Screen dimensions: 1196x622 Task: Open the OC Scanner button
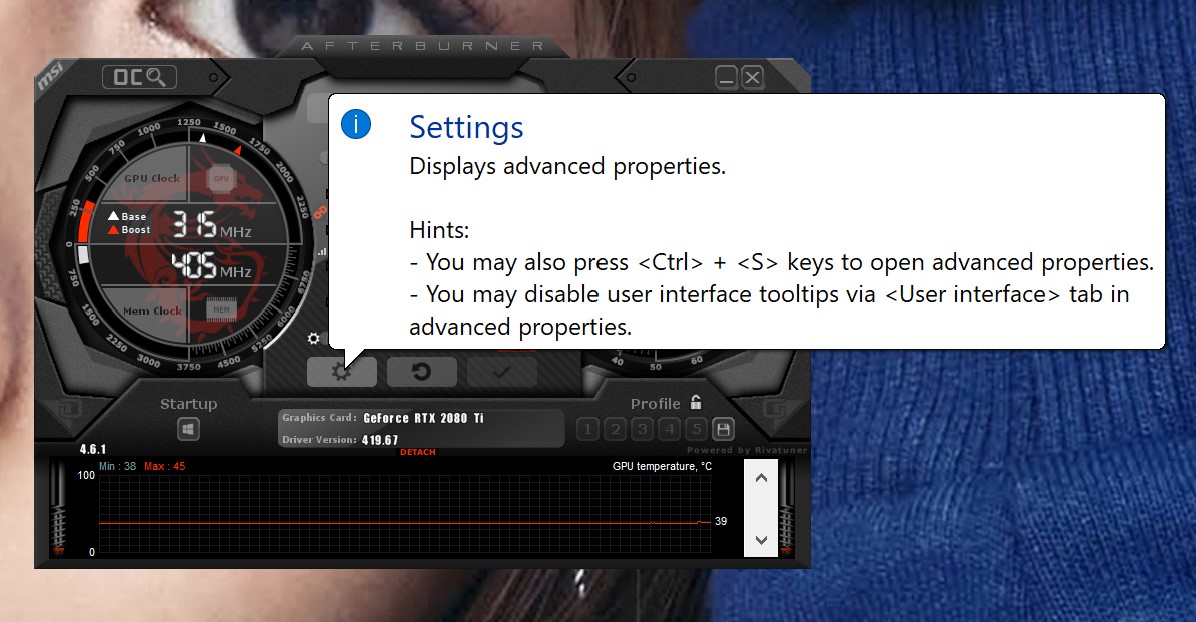[140, 77]
